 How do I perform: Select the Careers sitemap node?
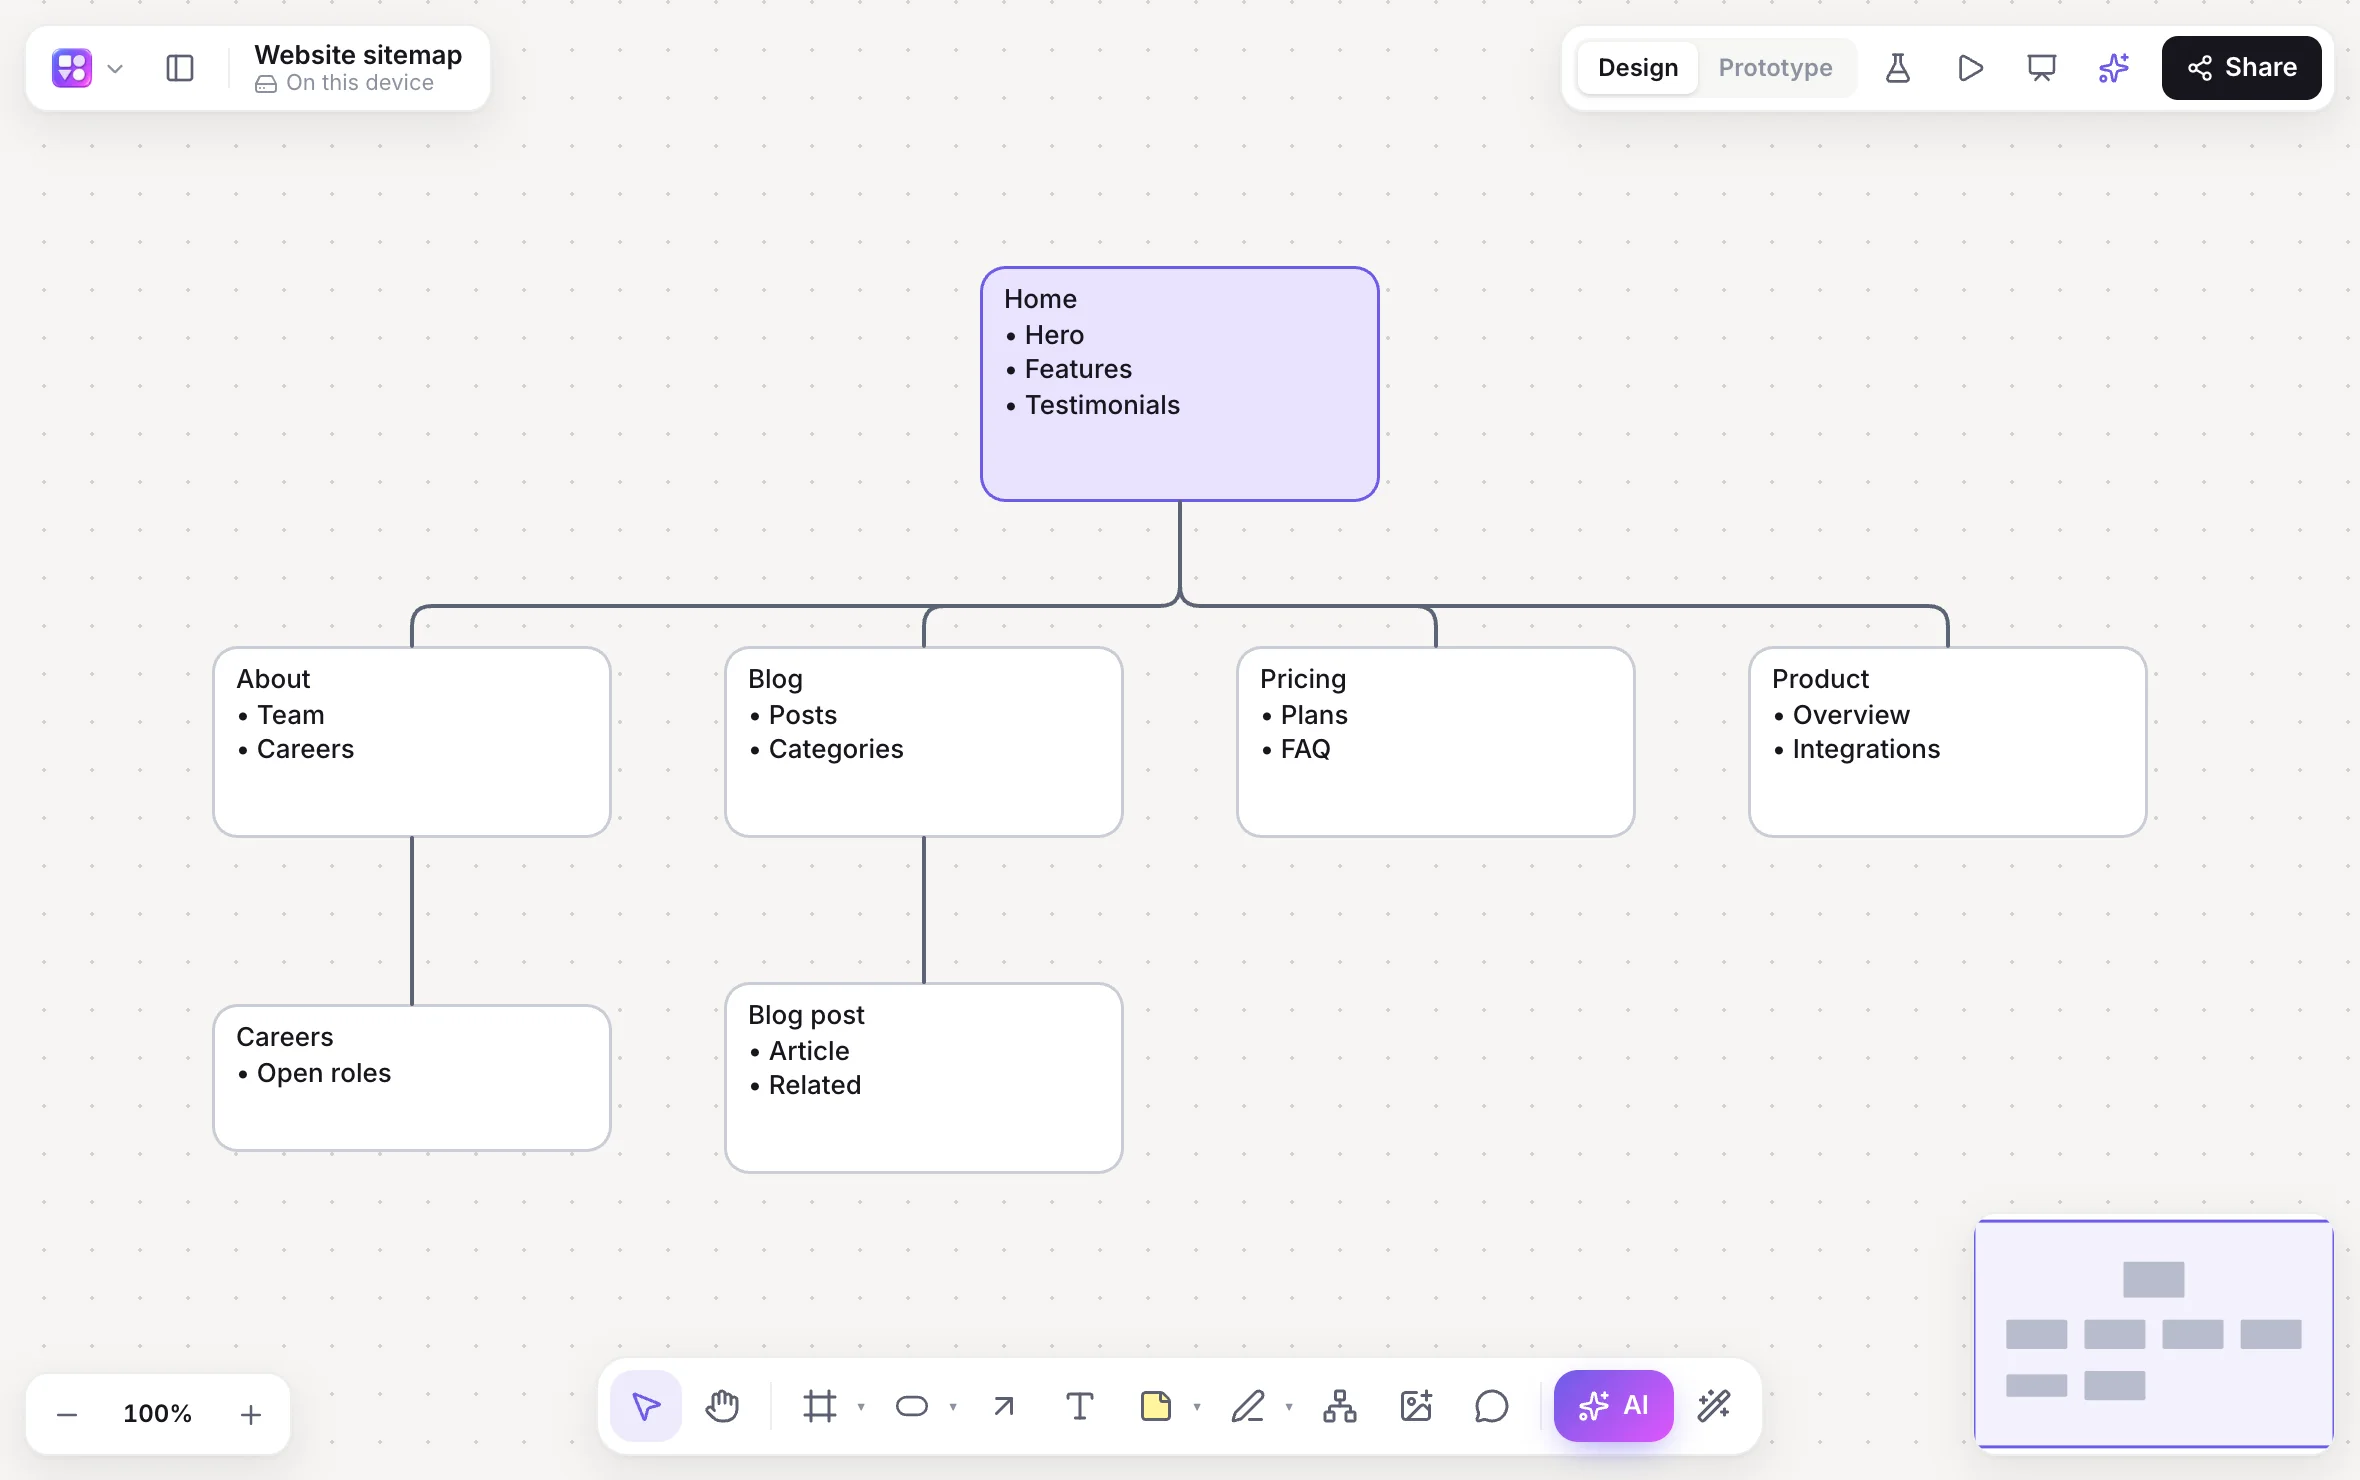coord(412,1078)
